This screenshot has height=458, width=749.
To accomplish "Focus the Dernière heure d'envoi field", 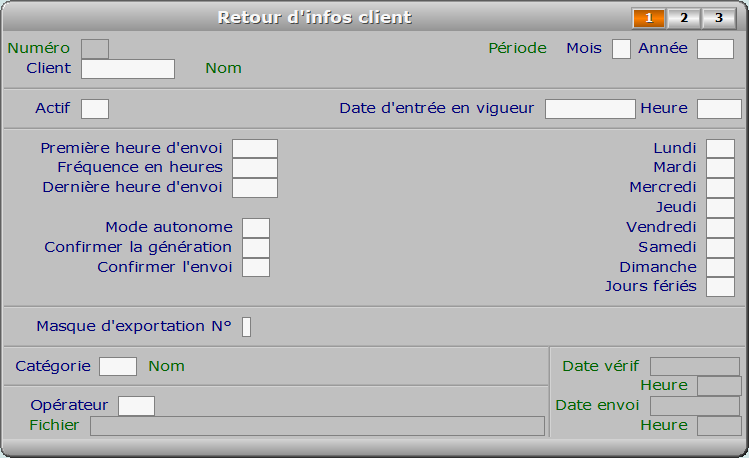I will click(x=255, y=188).
